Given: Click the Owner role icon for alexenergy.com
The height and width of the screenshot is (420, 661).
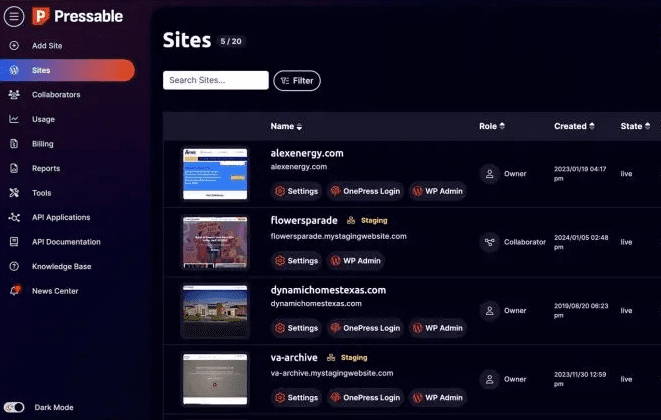Looking at the screenshot, I should [489, 174].
